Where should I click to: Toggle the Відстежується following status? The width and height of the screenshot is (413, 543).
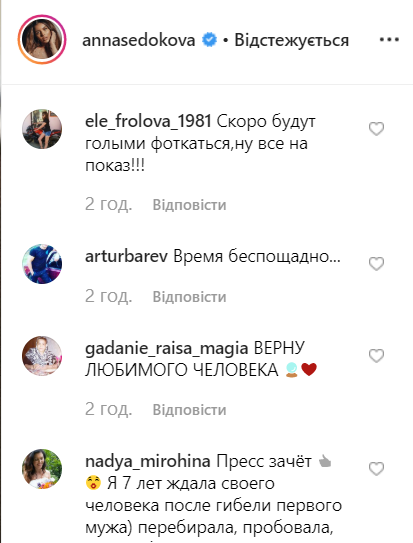(x=291, y=40)
